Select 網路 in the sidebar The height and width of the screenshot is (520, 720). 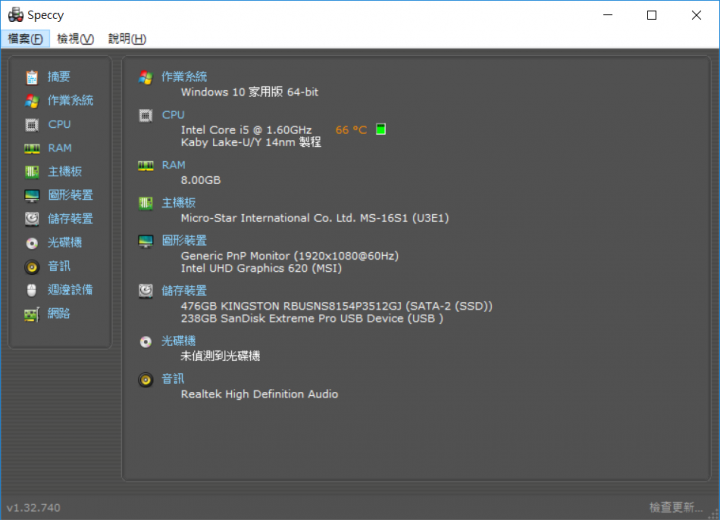[x=59, y=314]
